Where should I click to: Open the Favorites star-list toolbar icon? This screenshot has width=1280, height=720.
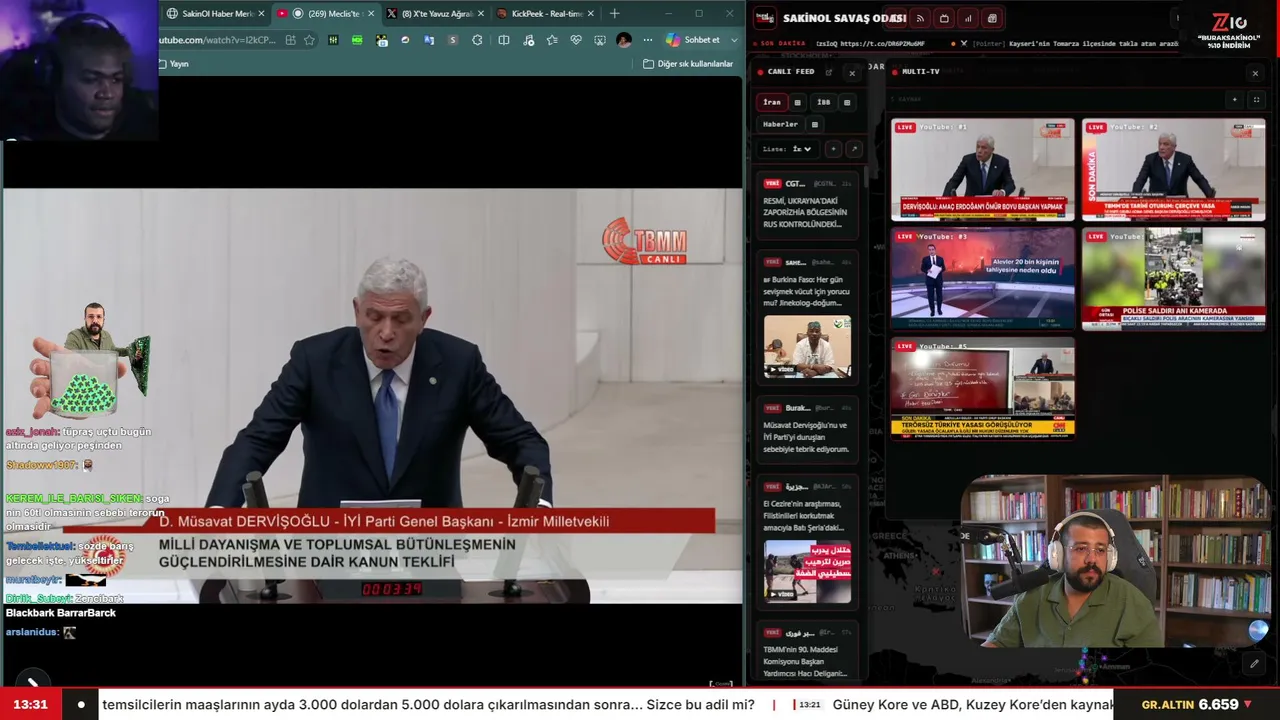[553, 40]
